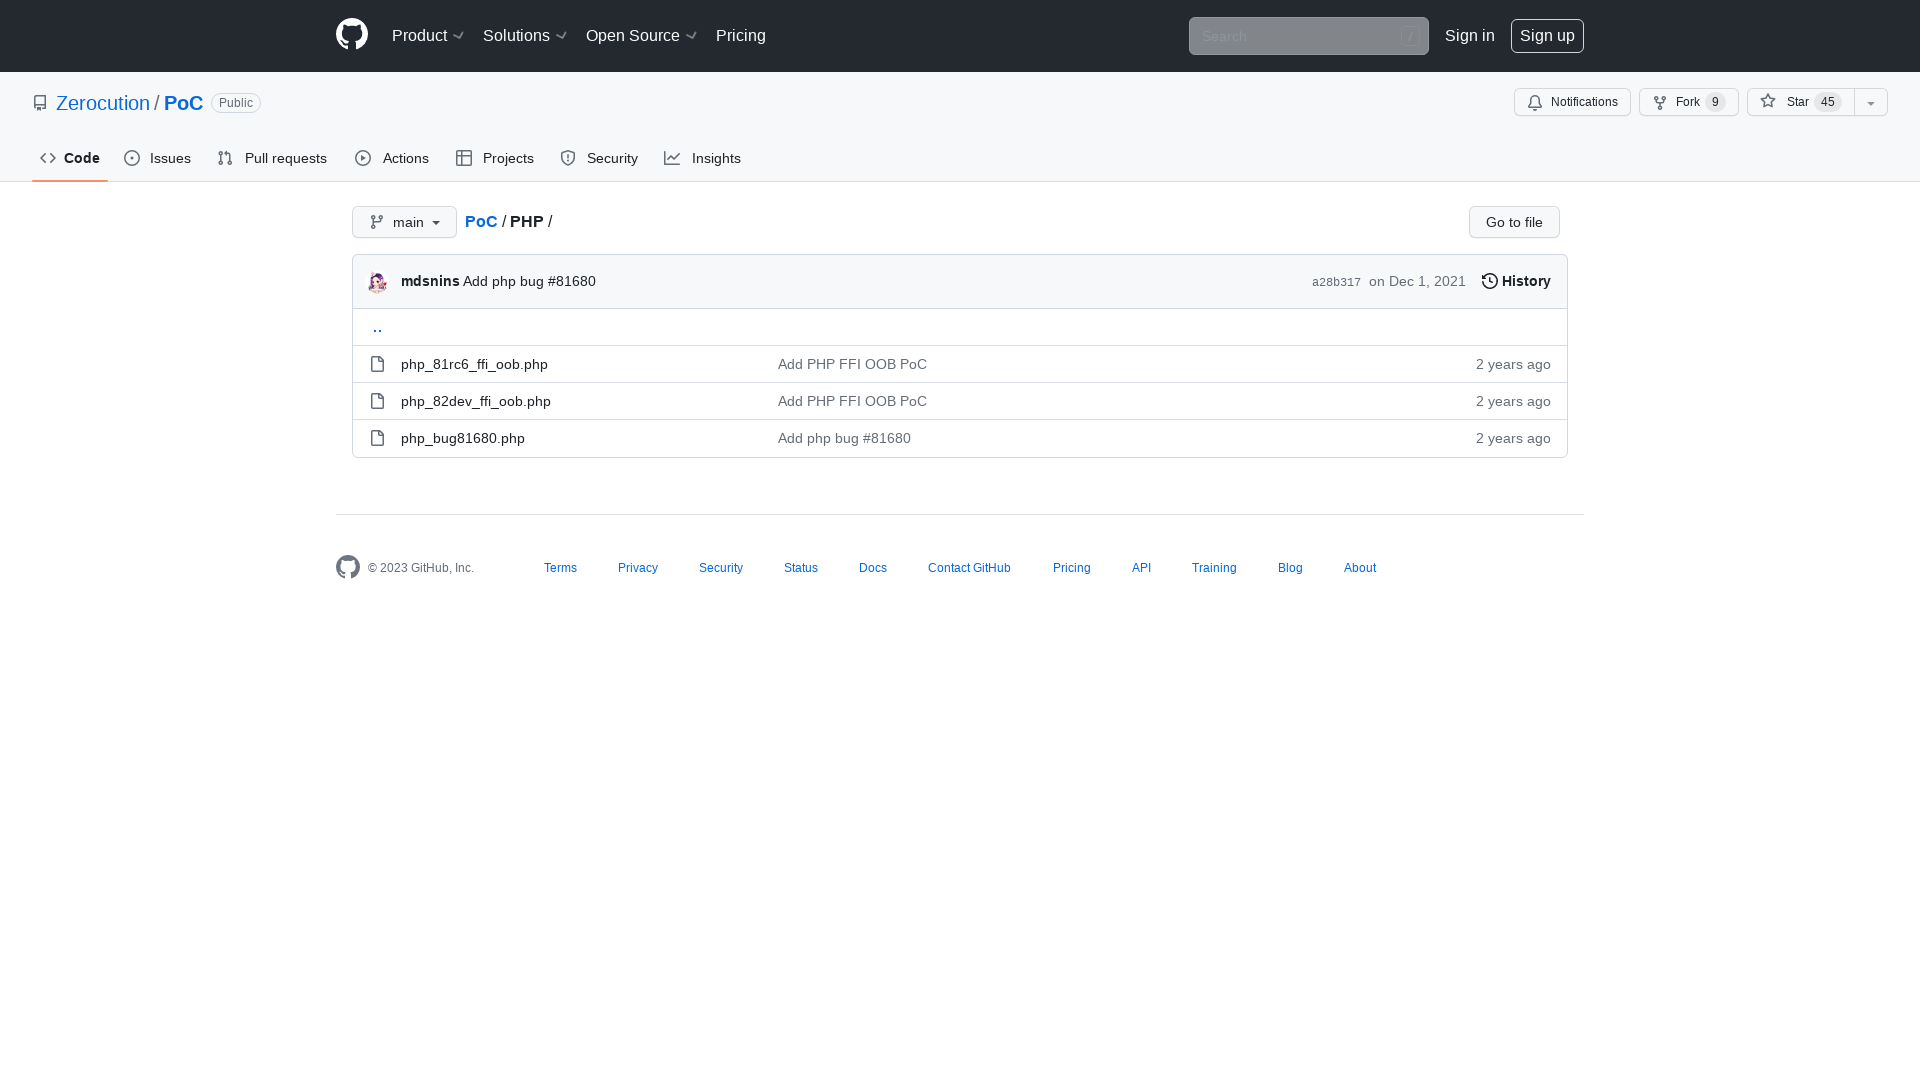This screenshot has height=1080, width=1920.
Task: Click the footer GitHub mark icon
Action: click(348, 567)
